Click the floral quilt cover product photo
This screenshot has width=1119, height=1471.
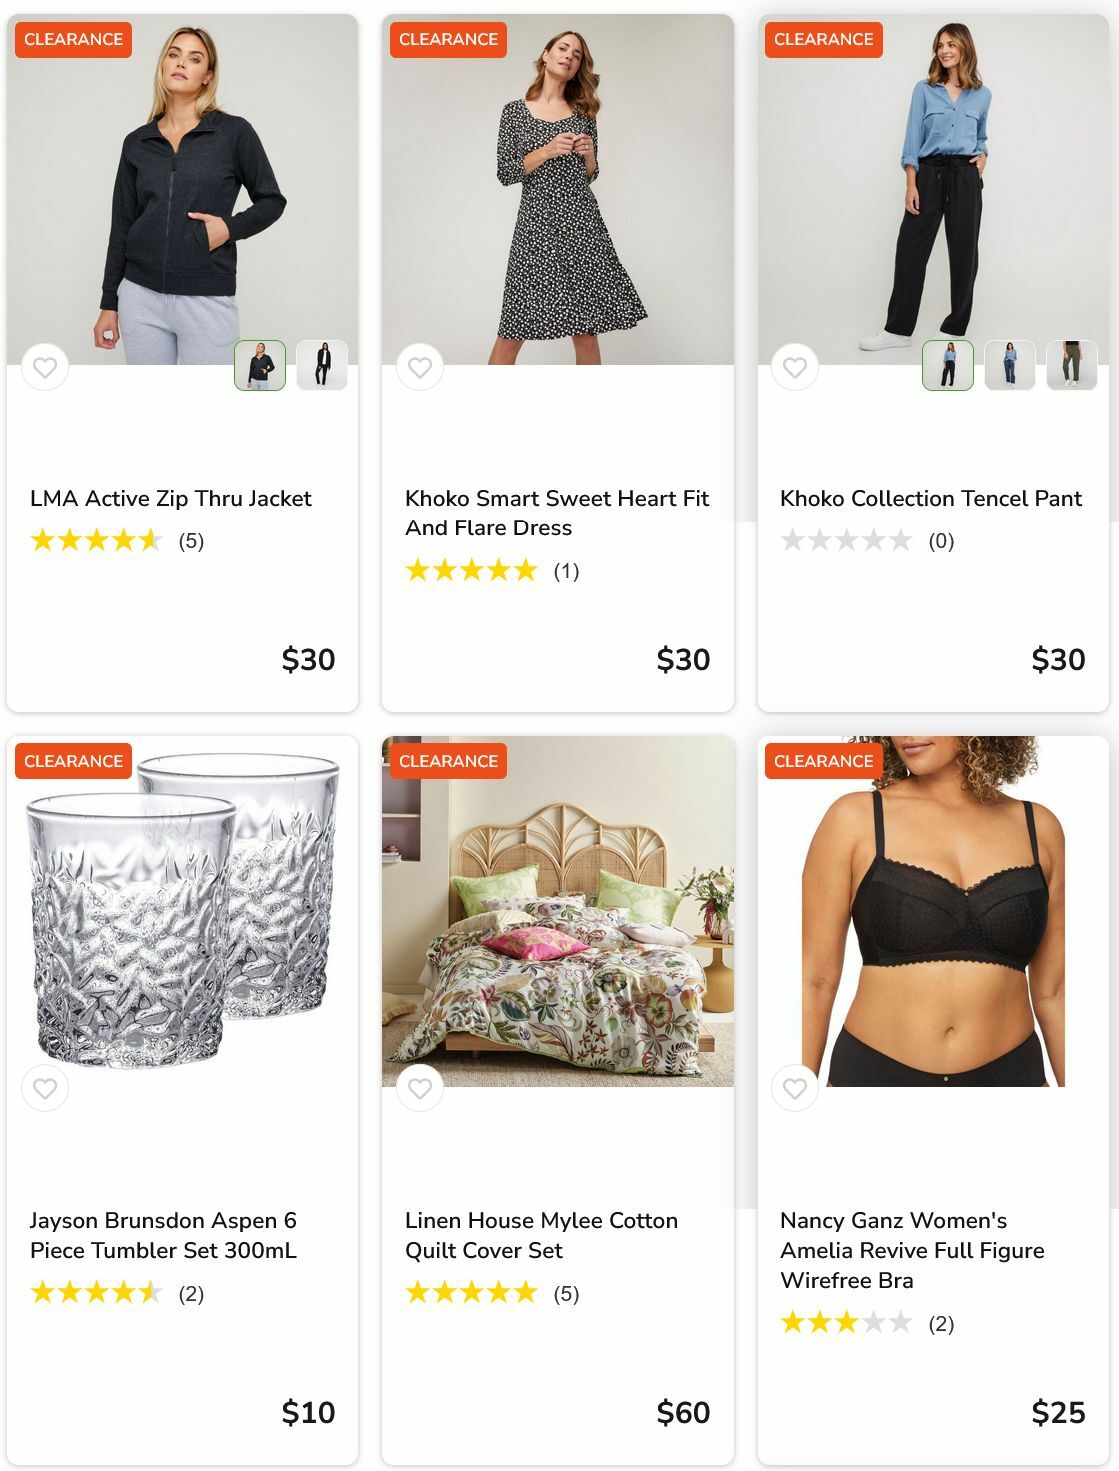pos(557,910)
